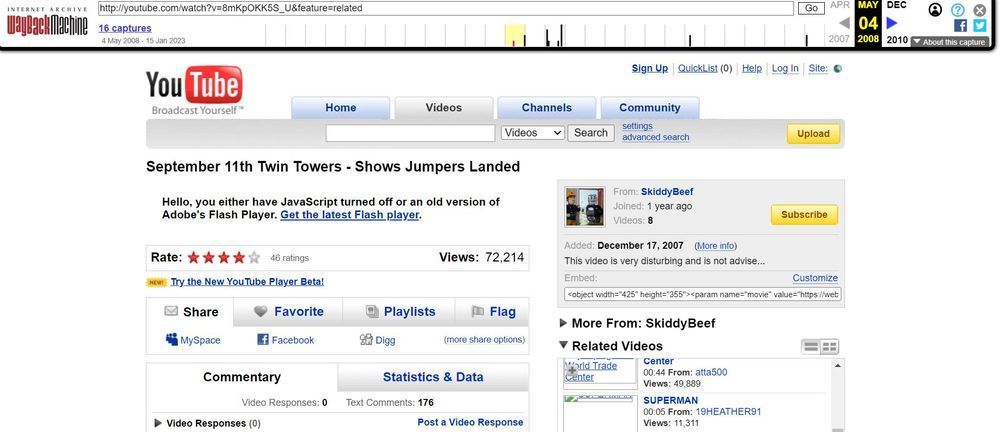Switch related videos to grid view
The image size is (1000, 432).
829,347
